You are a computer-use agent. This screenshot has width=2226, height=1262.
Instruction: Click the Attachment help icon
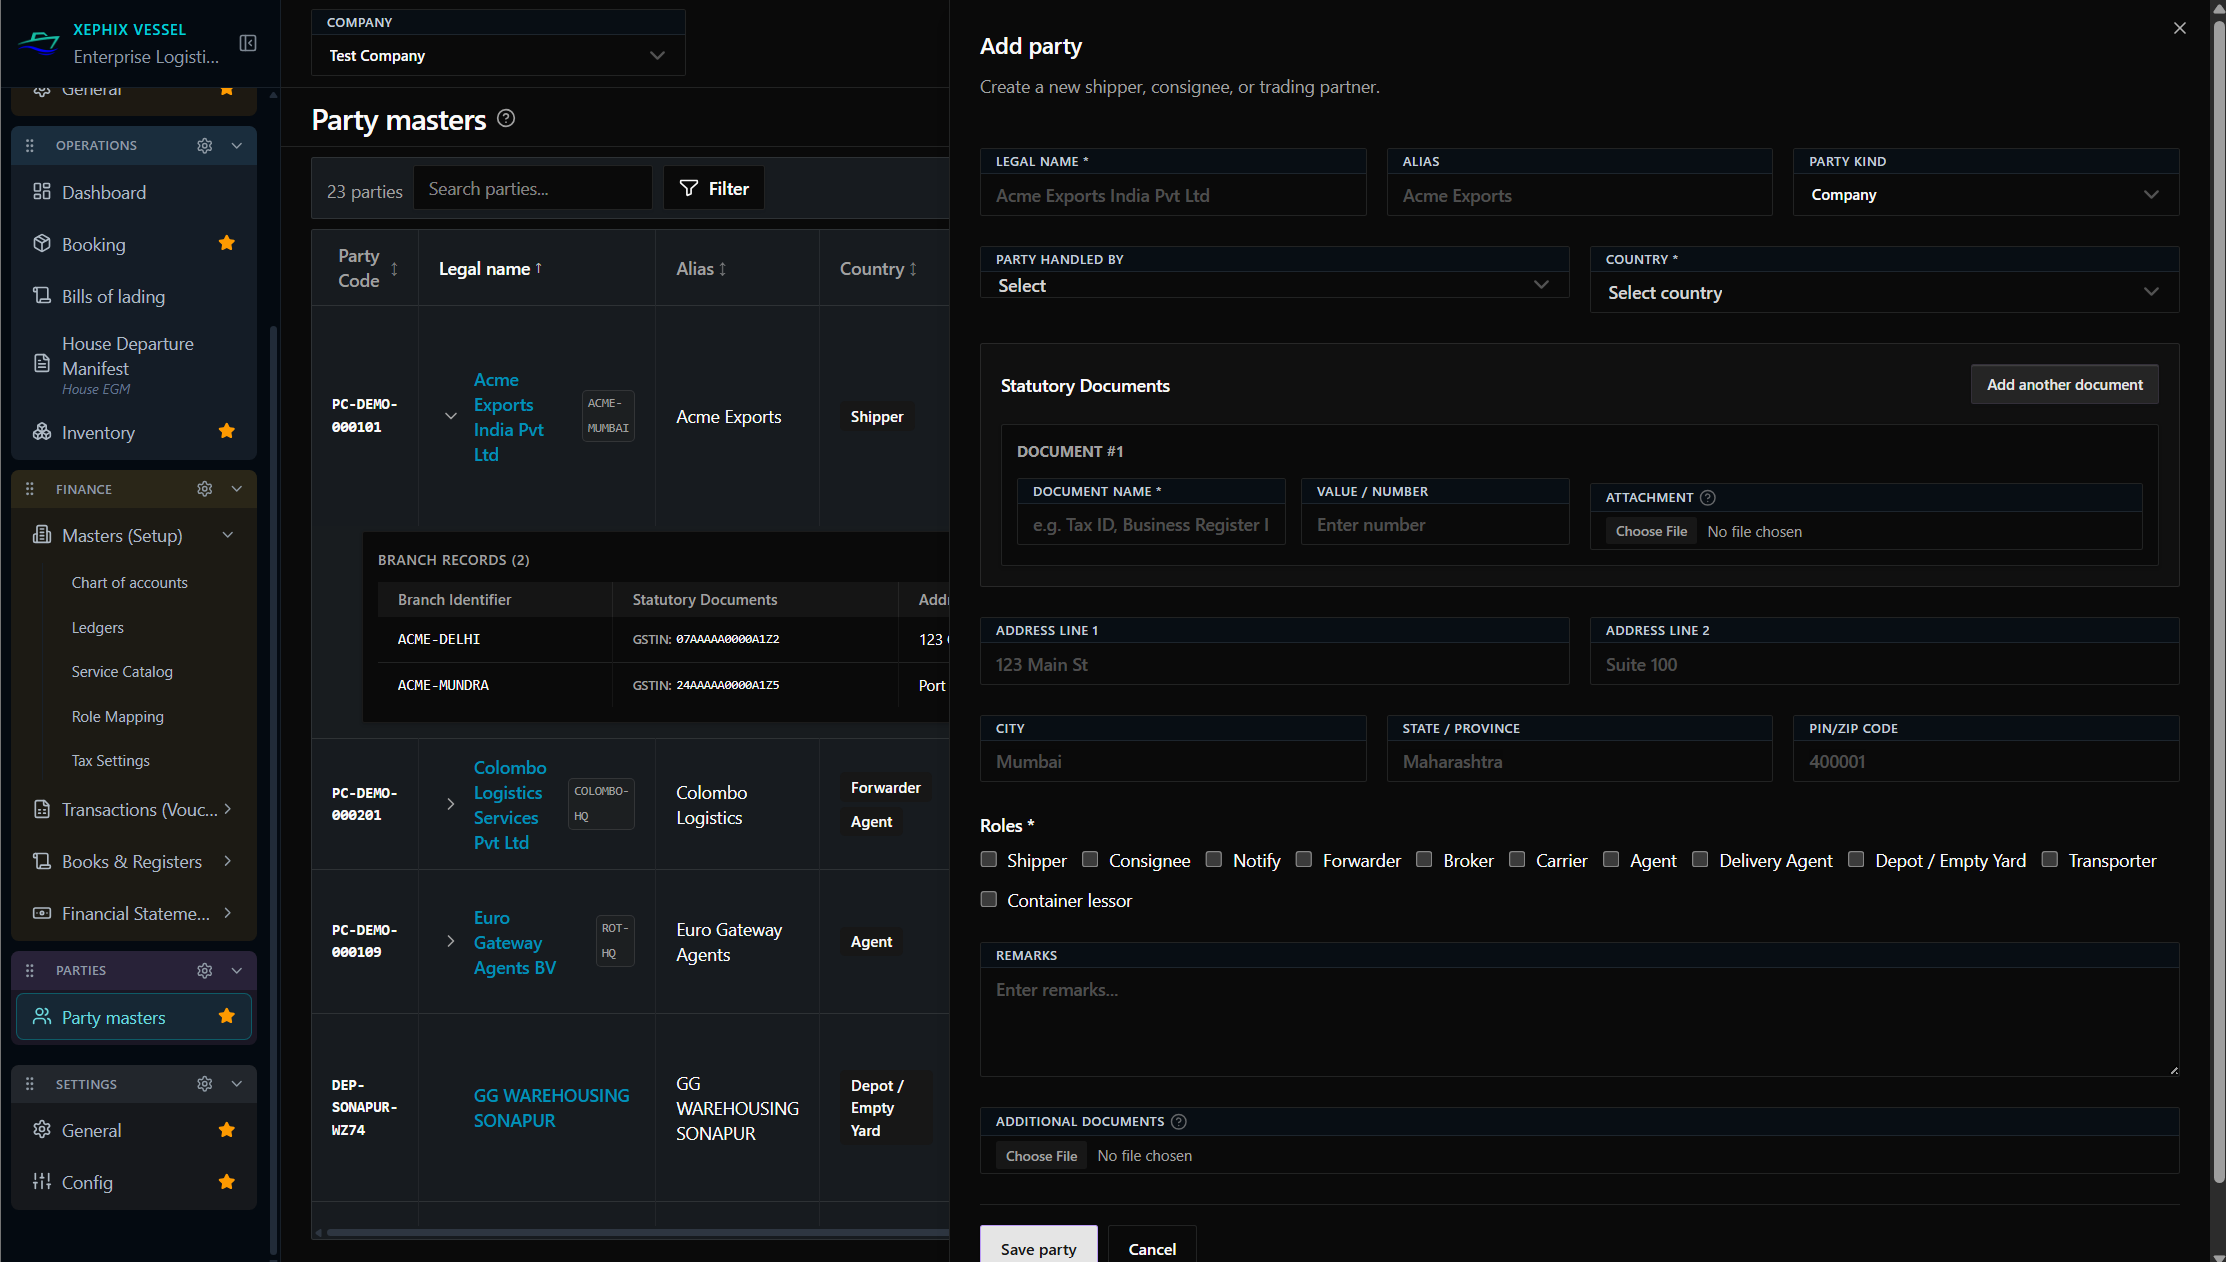coord(1708,497)
